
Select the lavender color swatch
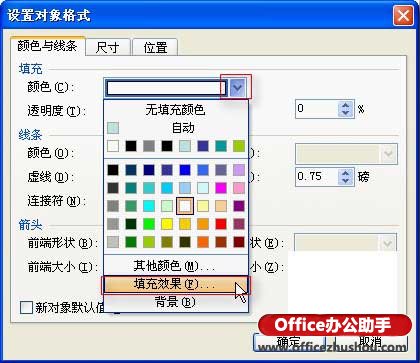[239, 170]
